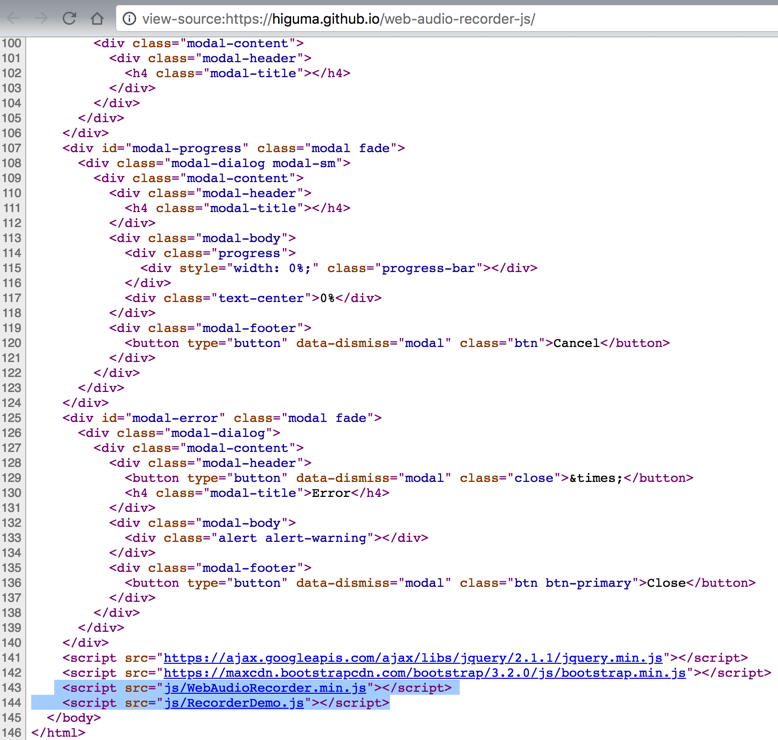Click 'close' class value on line 129
Image resolution: width=778 pixels, height=740 pixels.
click(534, 478)
